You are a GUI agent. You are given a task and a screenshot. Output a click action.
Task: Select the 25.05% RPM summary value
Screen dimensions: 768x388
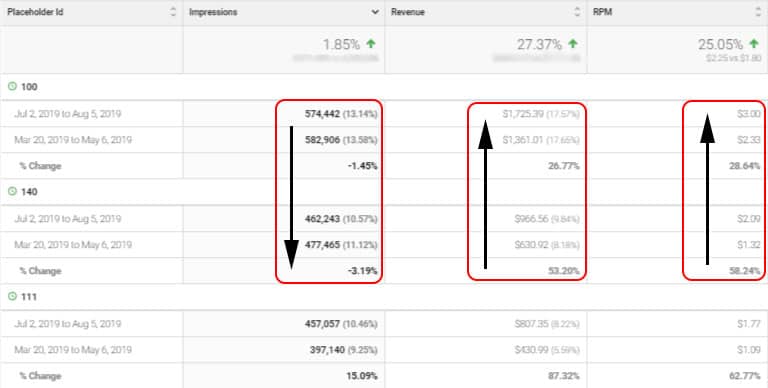coord(720,44)
